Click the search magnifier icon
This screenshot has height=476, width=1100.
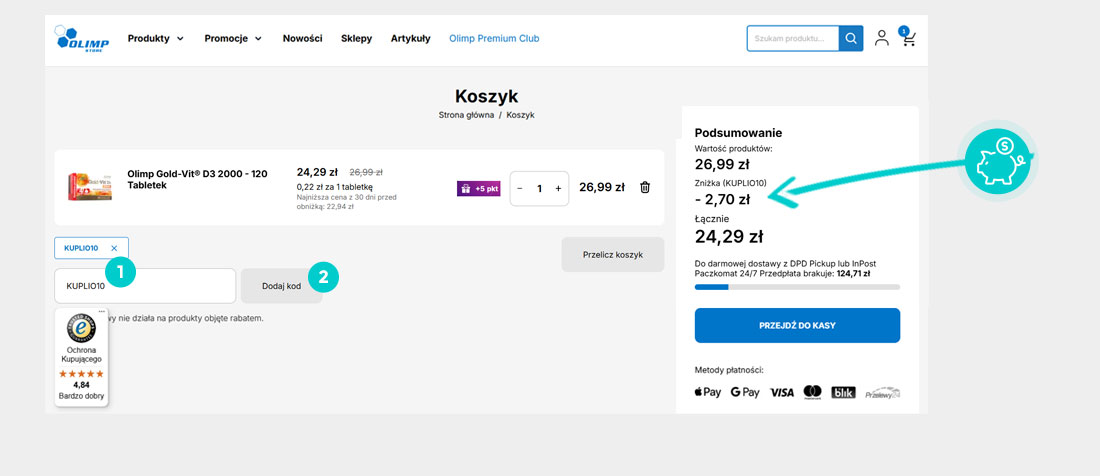[x=850, y=39]
